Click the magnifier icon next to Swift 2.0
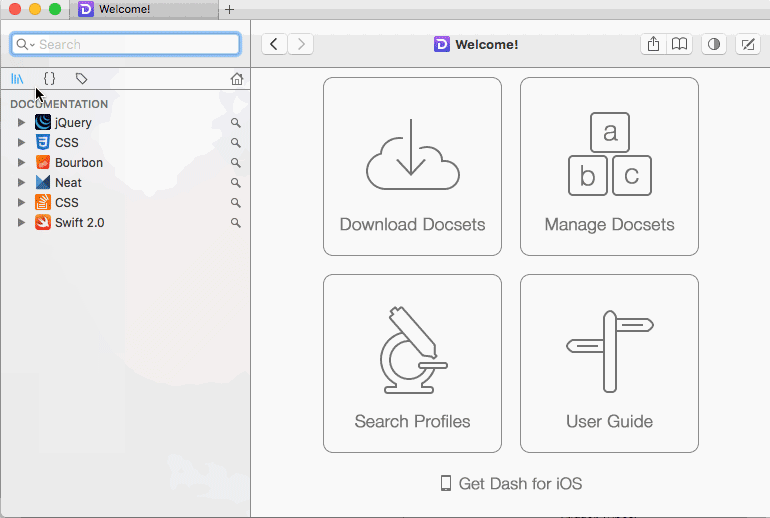The width and height of the screenshot is (770, 518). (x=236, y=223)
